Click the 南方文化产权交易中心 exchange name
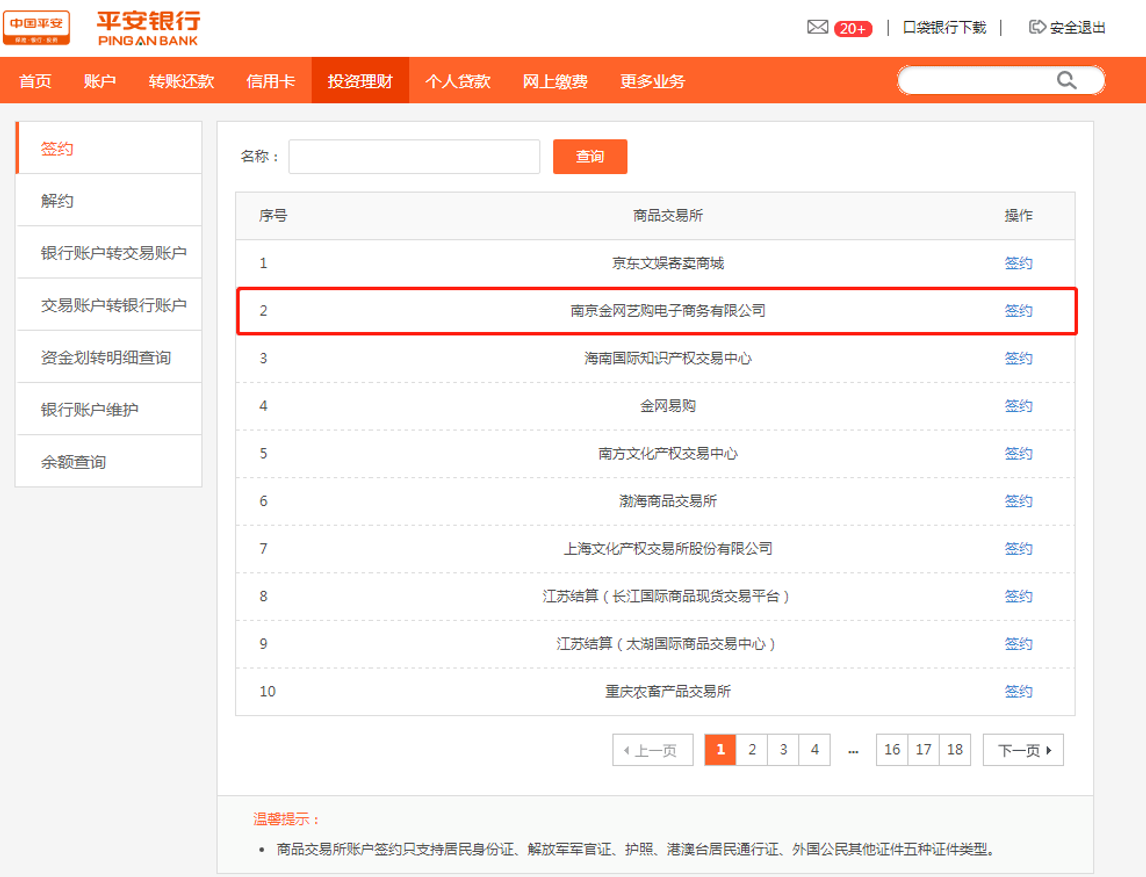This screenshot has height=877, width=1146. tap(668, 453)
